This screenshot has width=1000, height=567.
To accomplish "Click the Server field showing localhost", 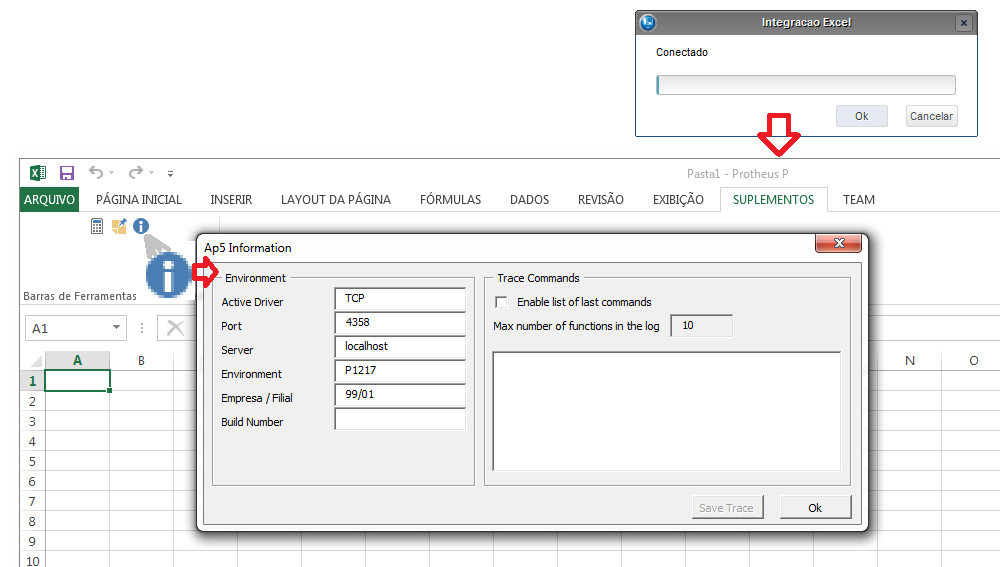I will (x=401, y=346).
